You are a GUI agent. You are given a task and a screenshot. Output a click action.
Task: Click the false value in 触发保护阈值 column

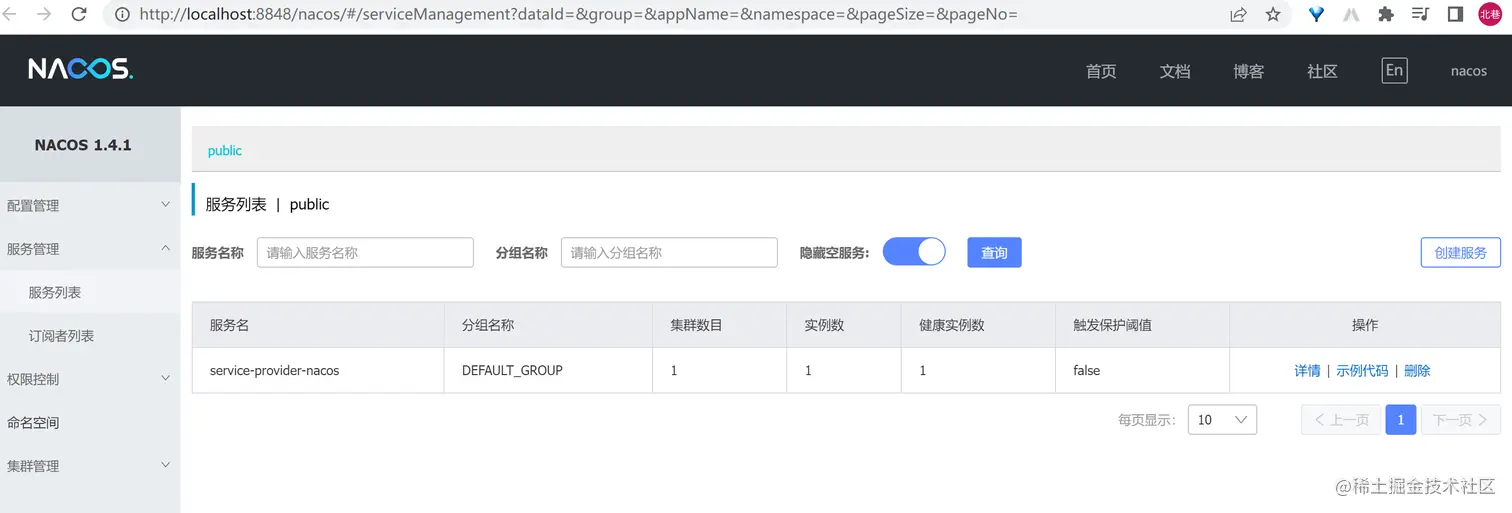[x=1087, y=371]
